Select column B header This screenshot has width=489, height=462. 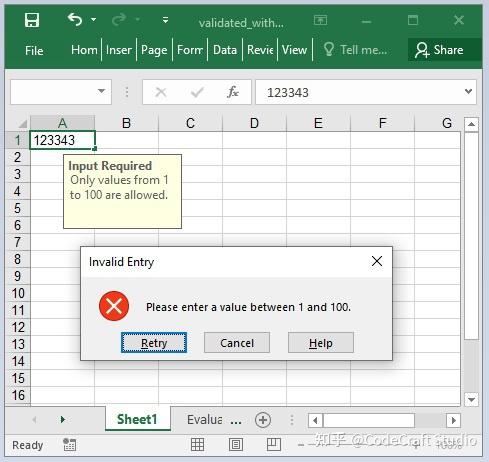(126, 123)
